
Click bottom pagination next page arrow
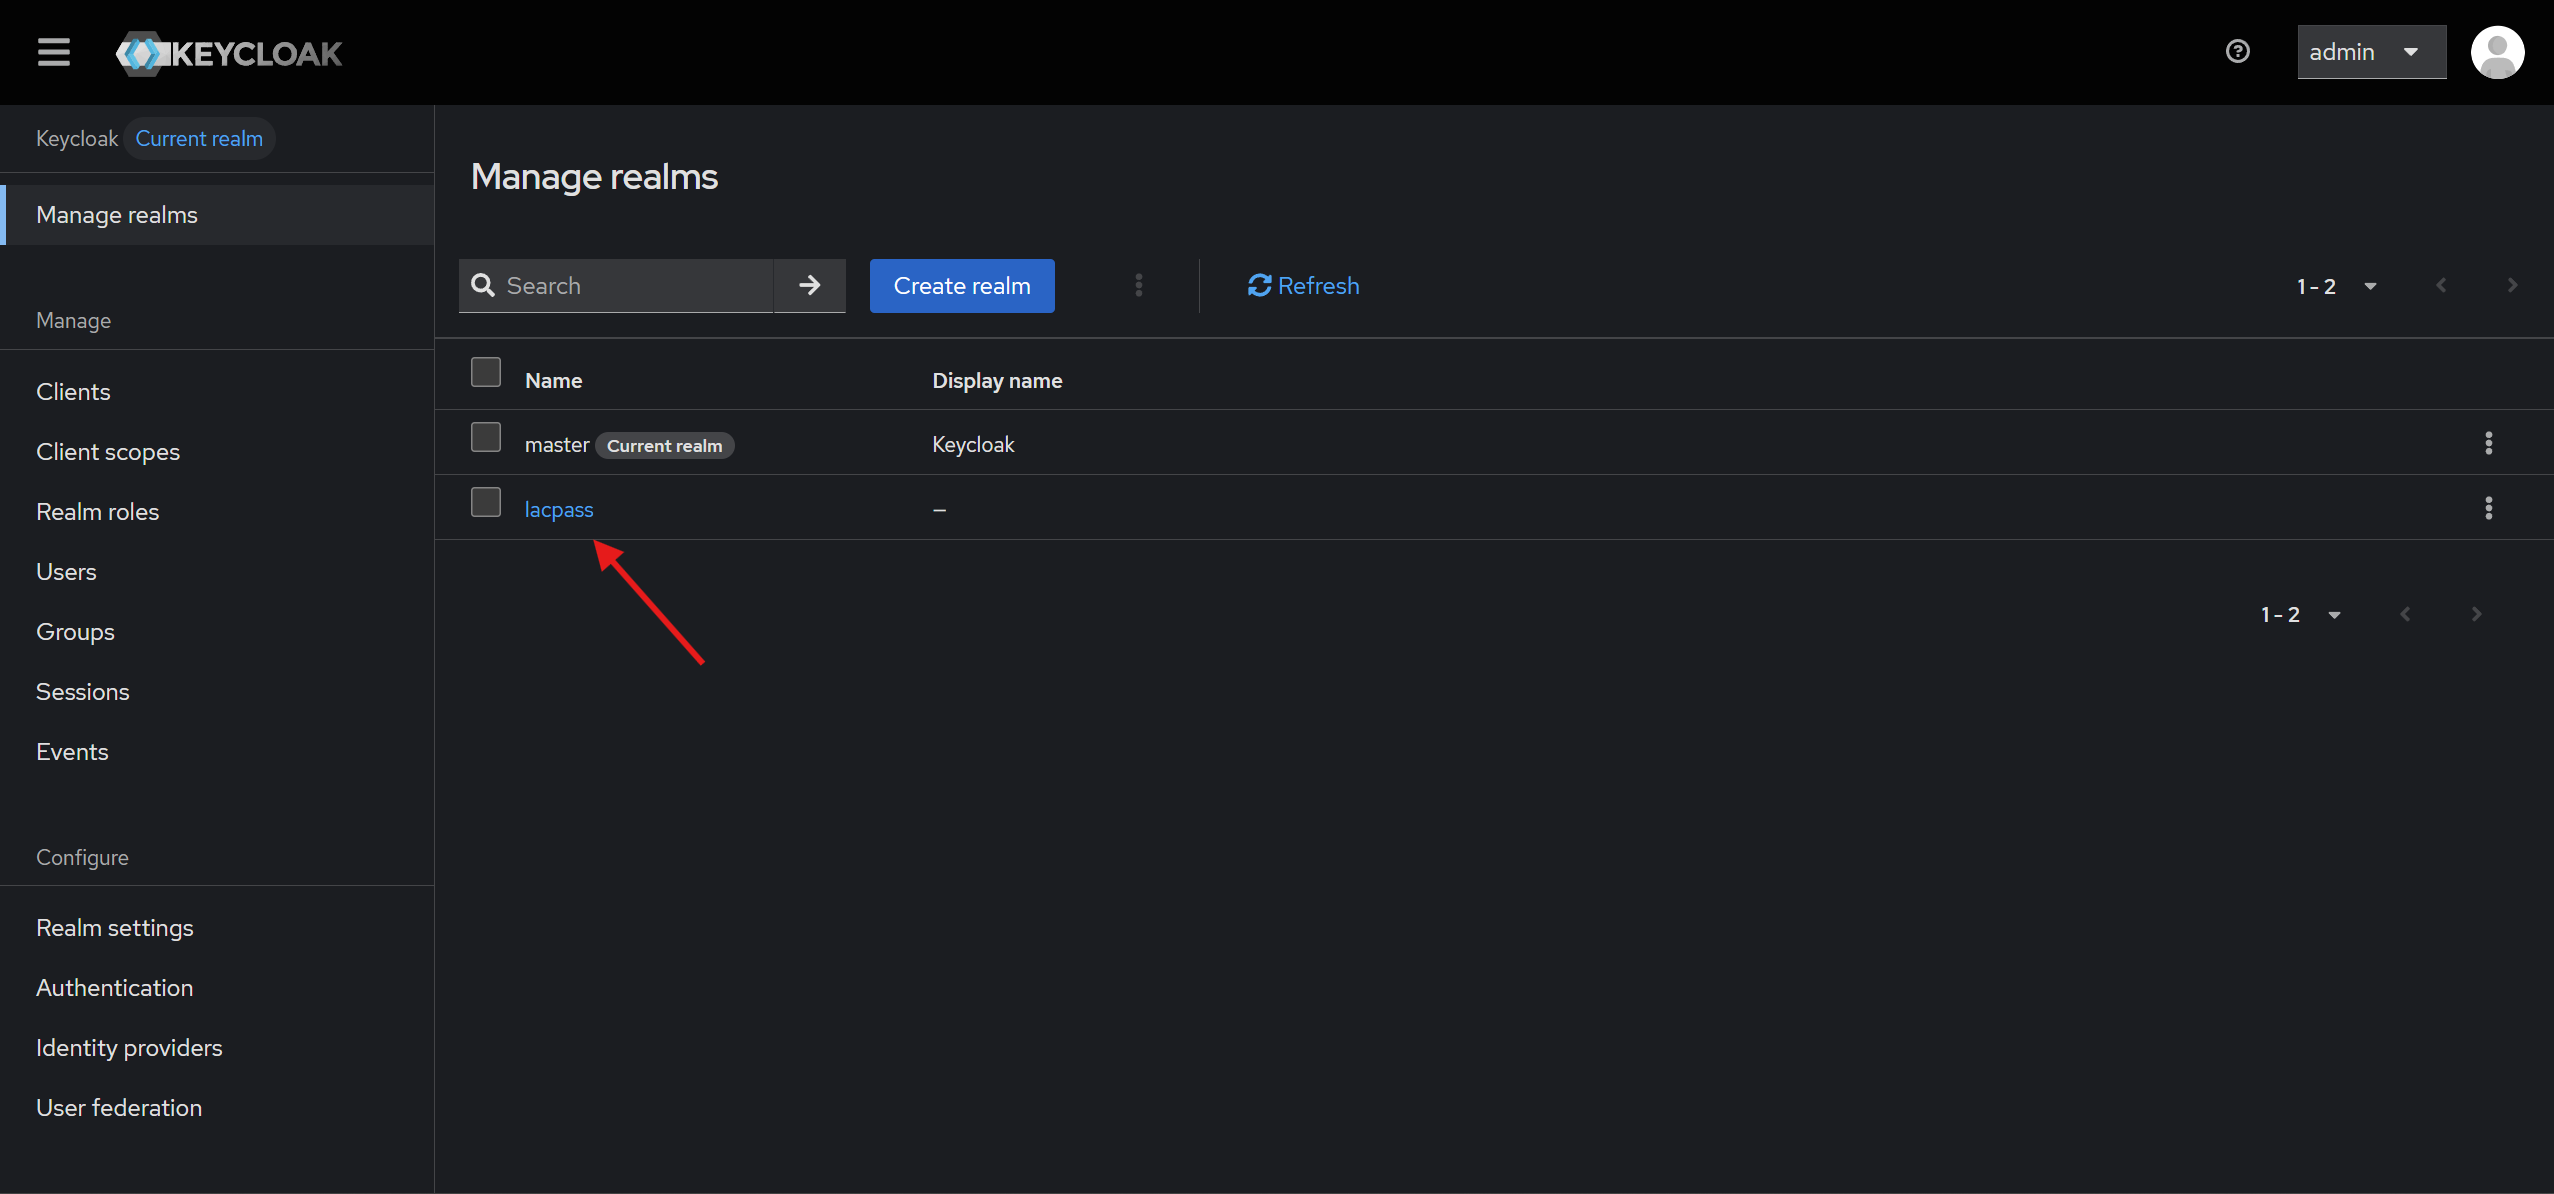click(x=2476, y=614)
